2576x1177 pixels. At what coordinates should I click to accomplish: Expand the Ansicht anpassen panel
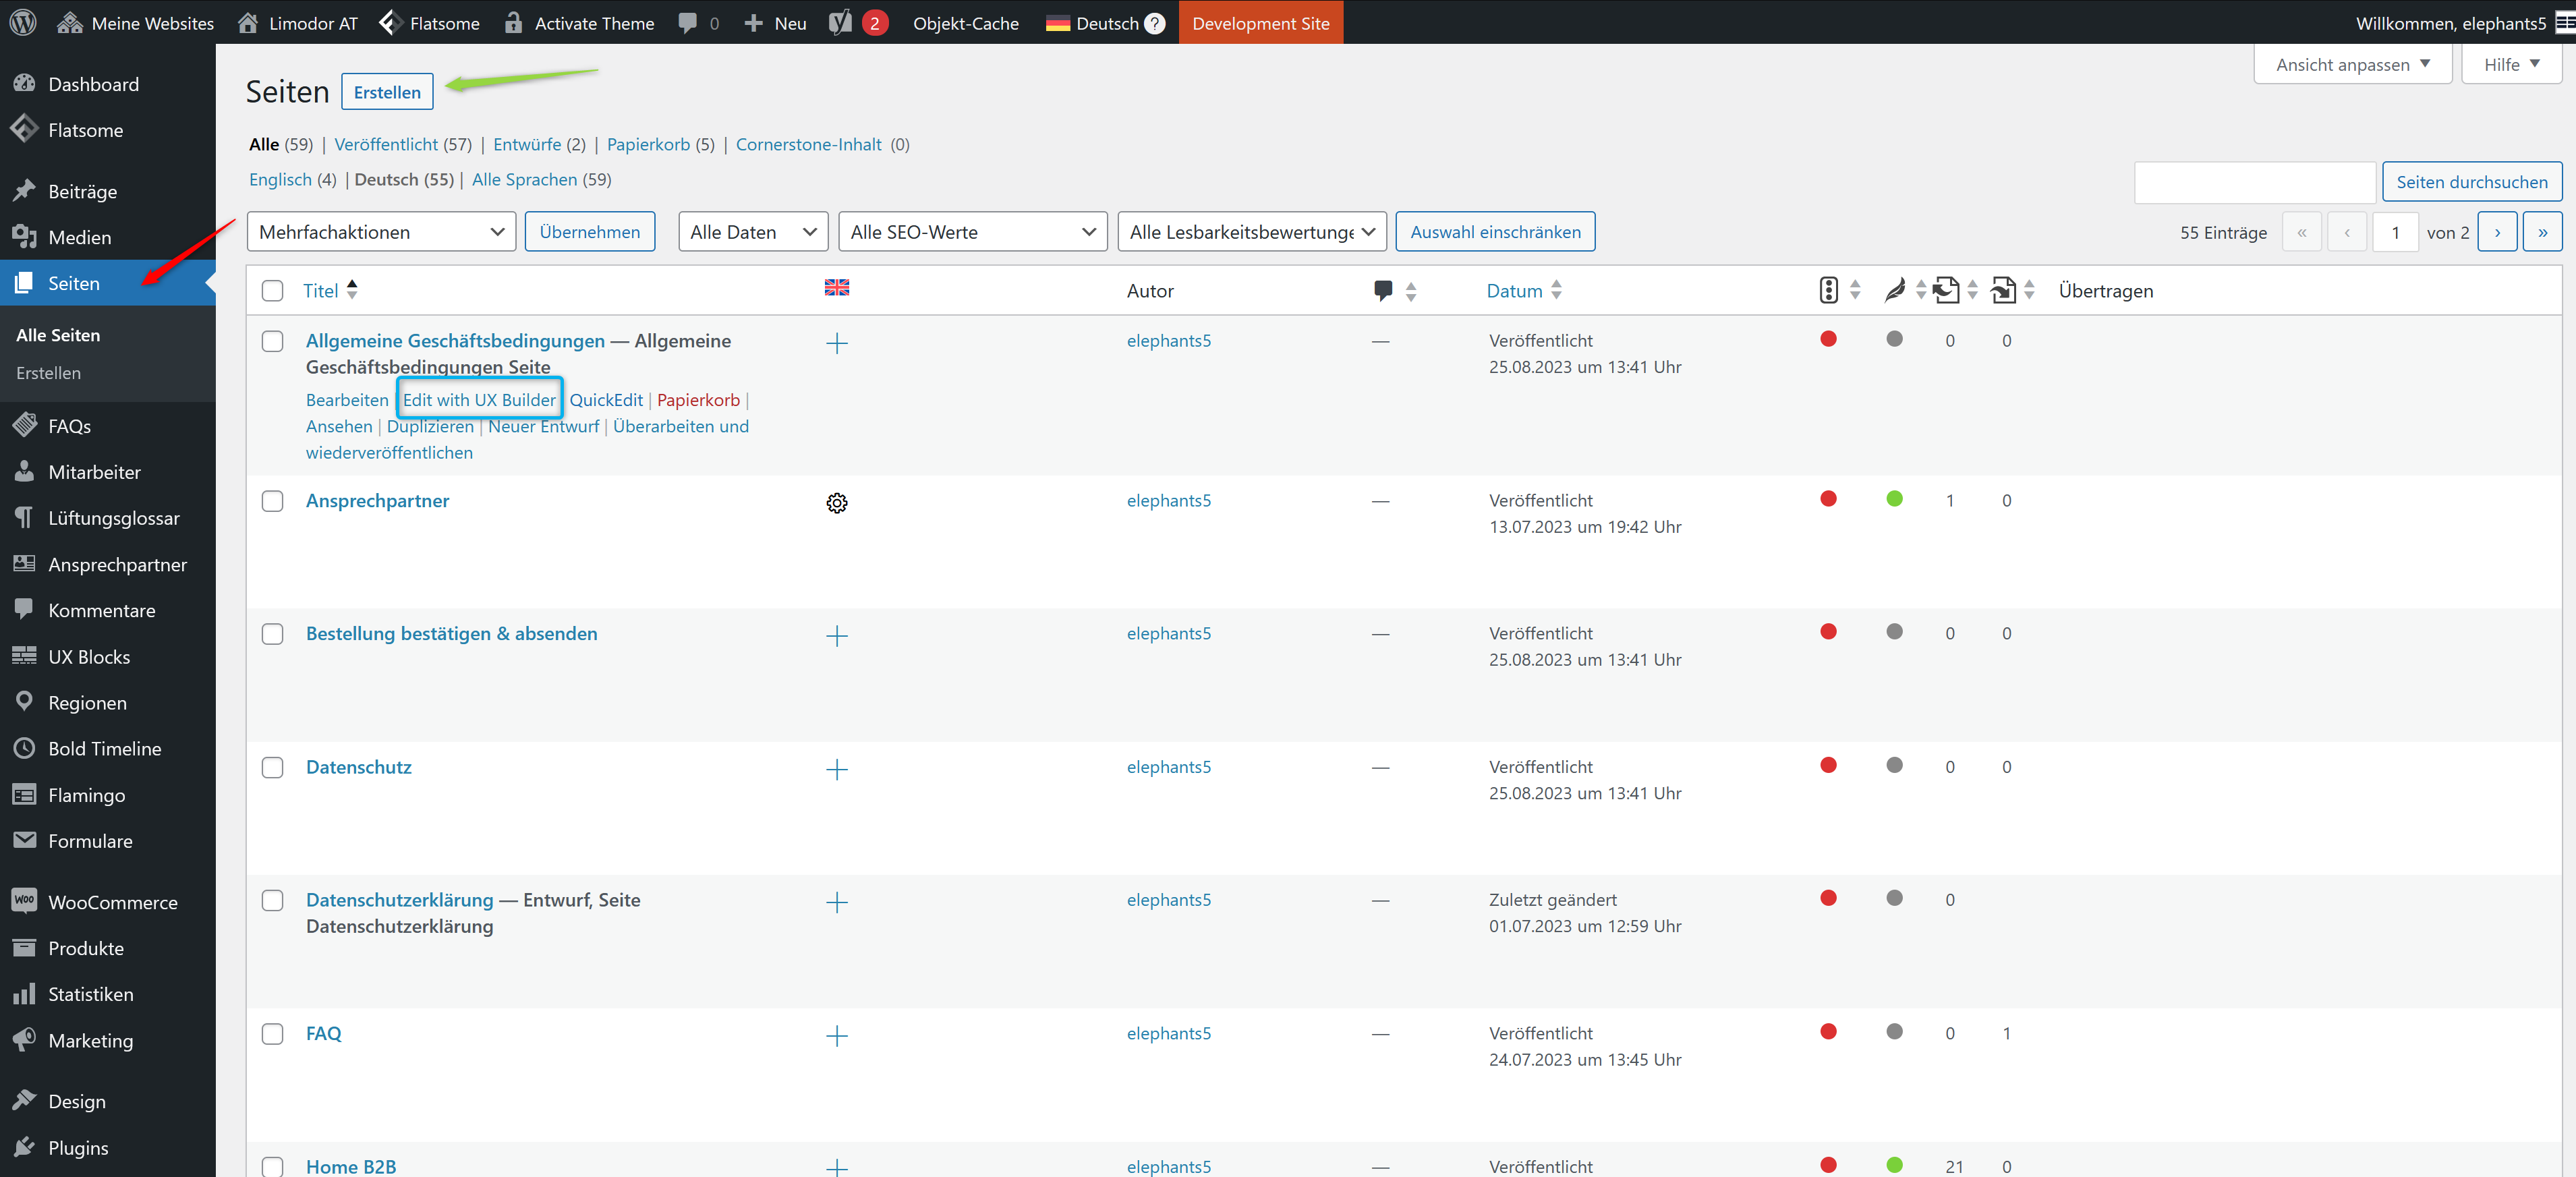click(x=2352, y=64)
